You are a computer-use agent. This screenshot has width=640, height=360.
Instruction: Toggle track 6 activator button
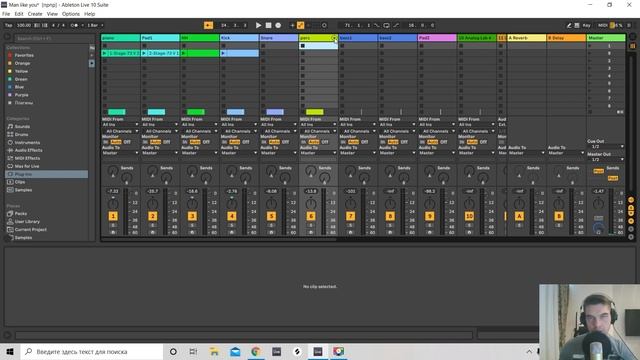tap(311, 216)
